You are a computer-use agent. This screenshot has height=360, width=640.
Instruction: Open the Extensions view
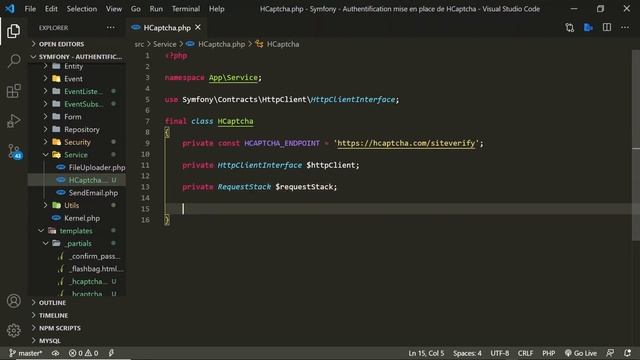click(x=13, y=91)
